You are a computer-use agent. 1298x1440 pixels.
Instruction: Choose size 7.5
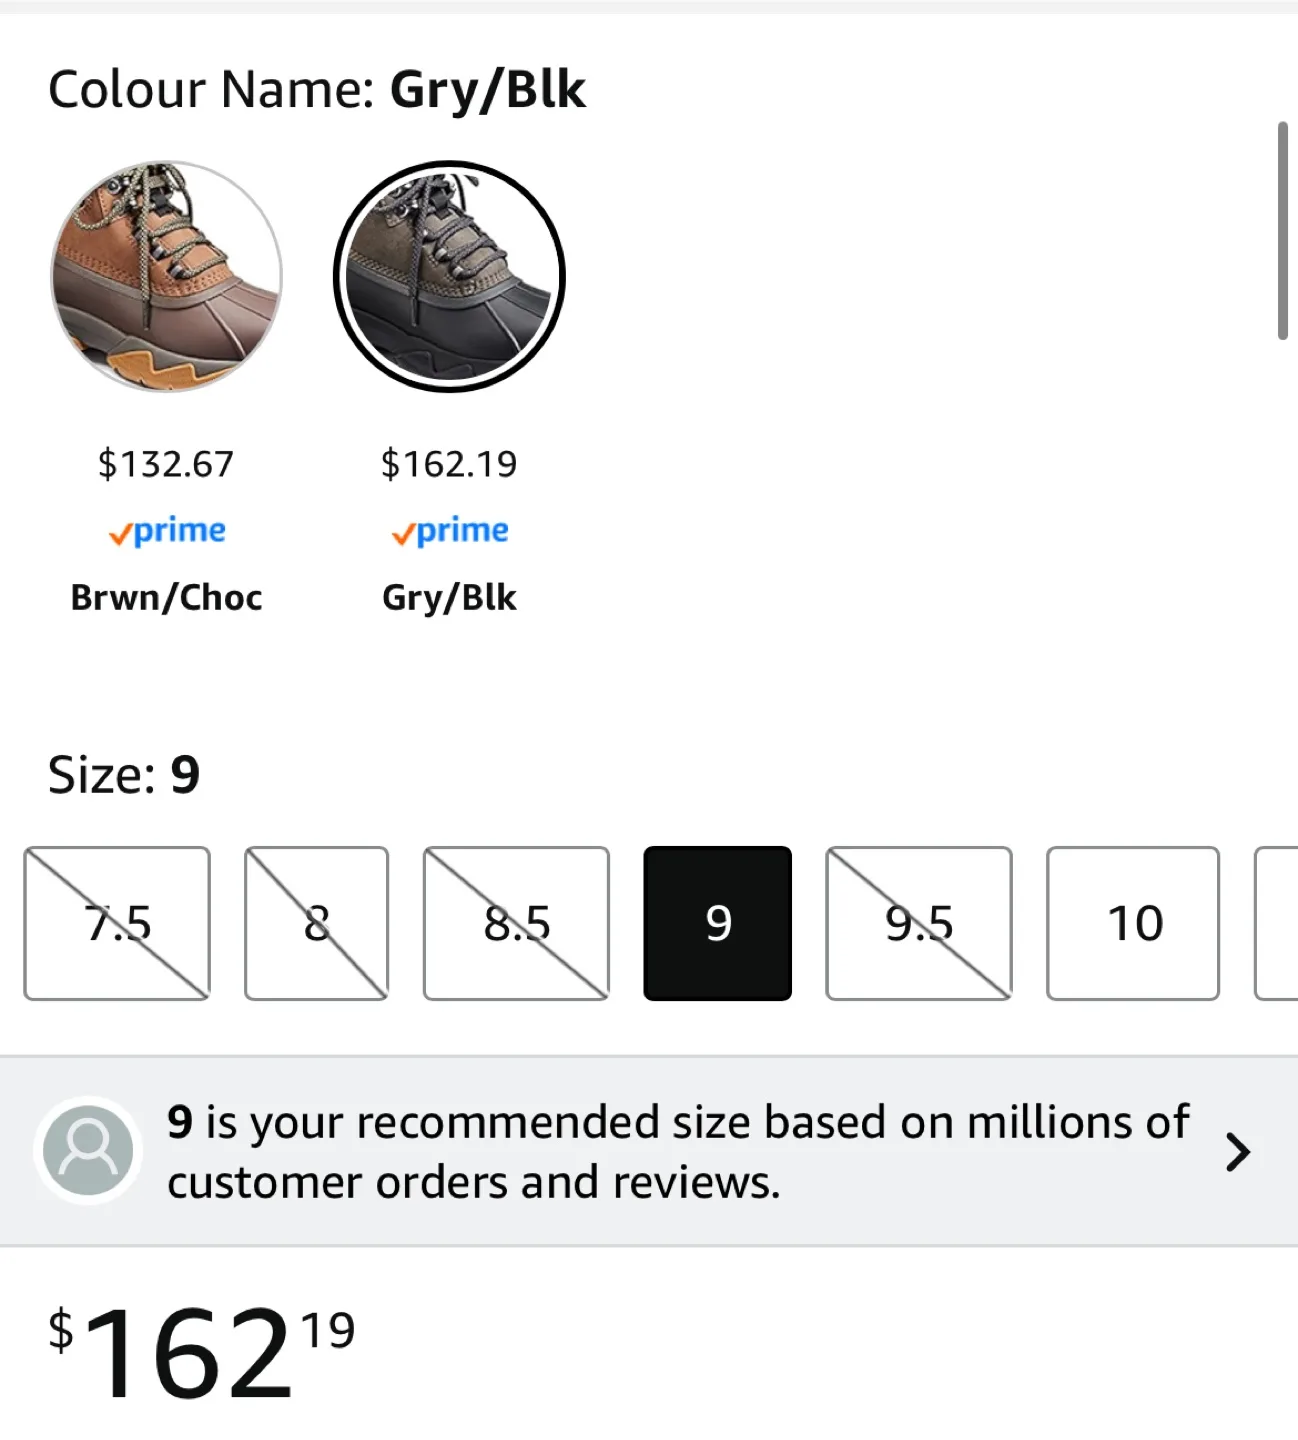pos(117,923)
